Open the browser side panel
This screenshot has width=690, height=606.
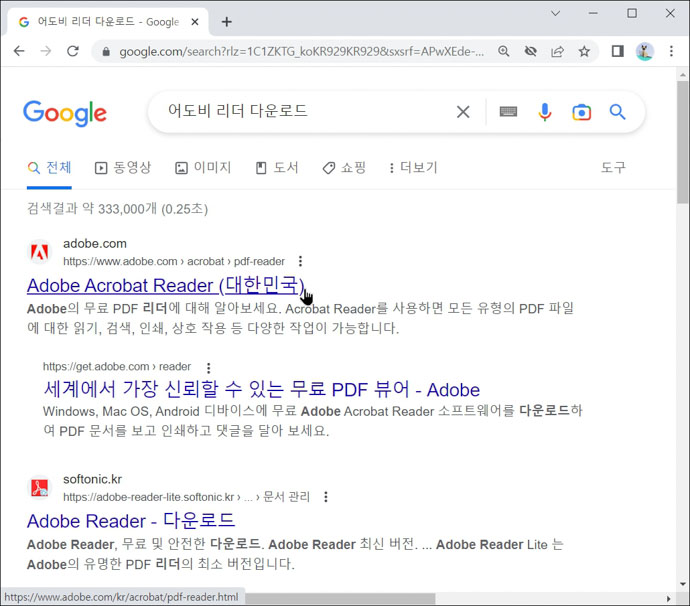point(617,51)
